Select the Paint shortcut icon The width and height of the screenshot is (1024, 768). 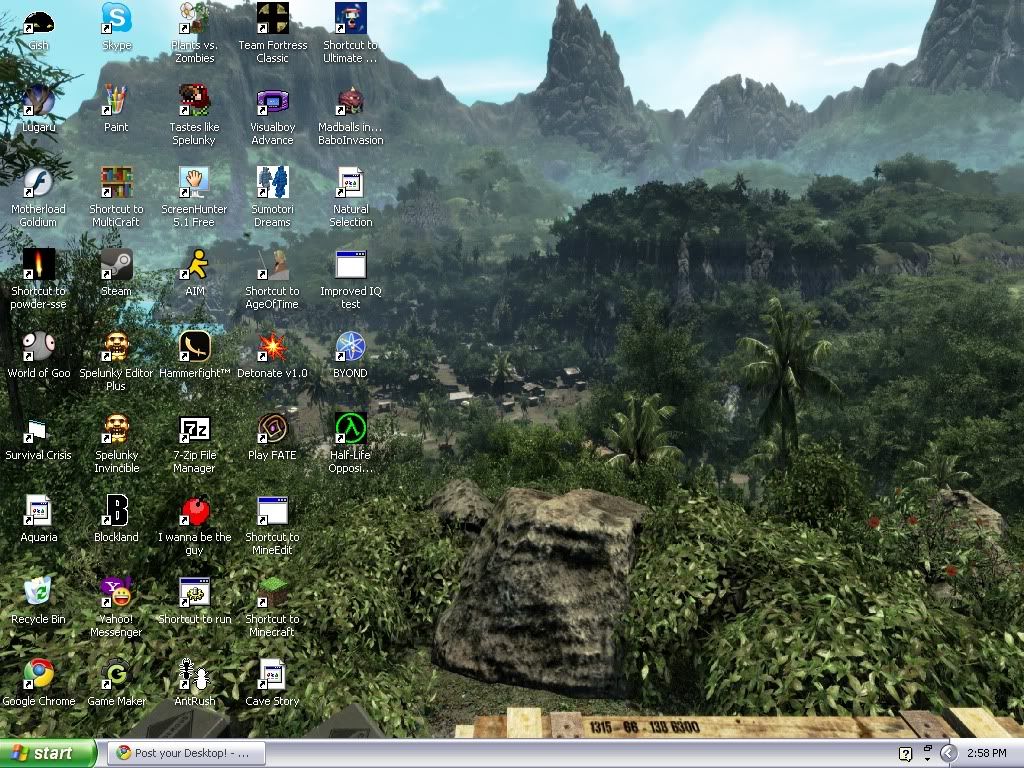116,101
